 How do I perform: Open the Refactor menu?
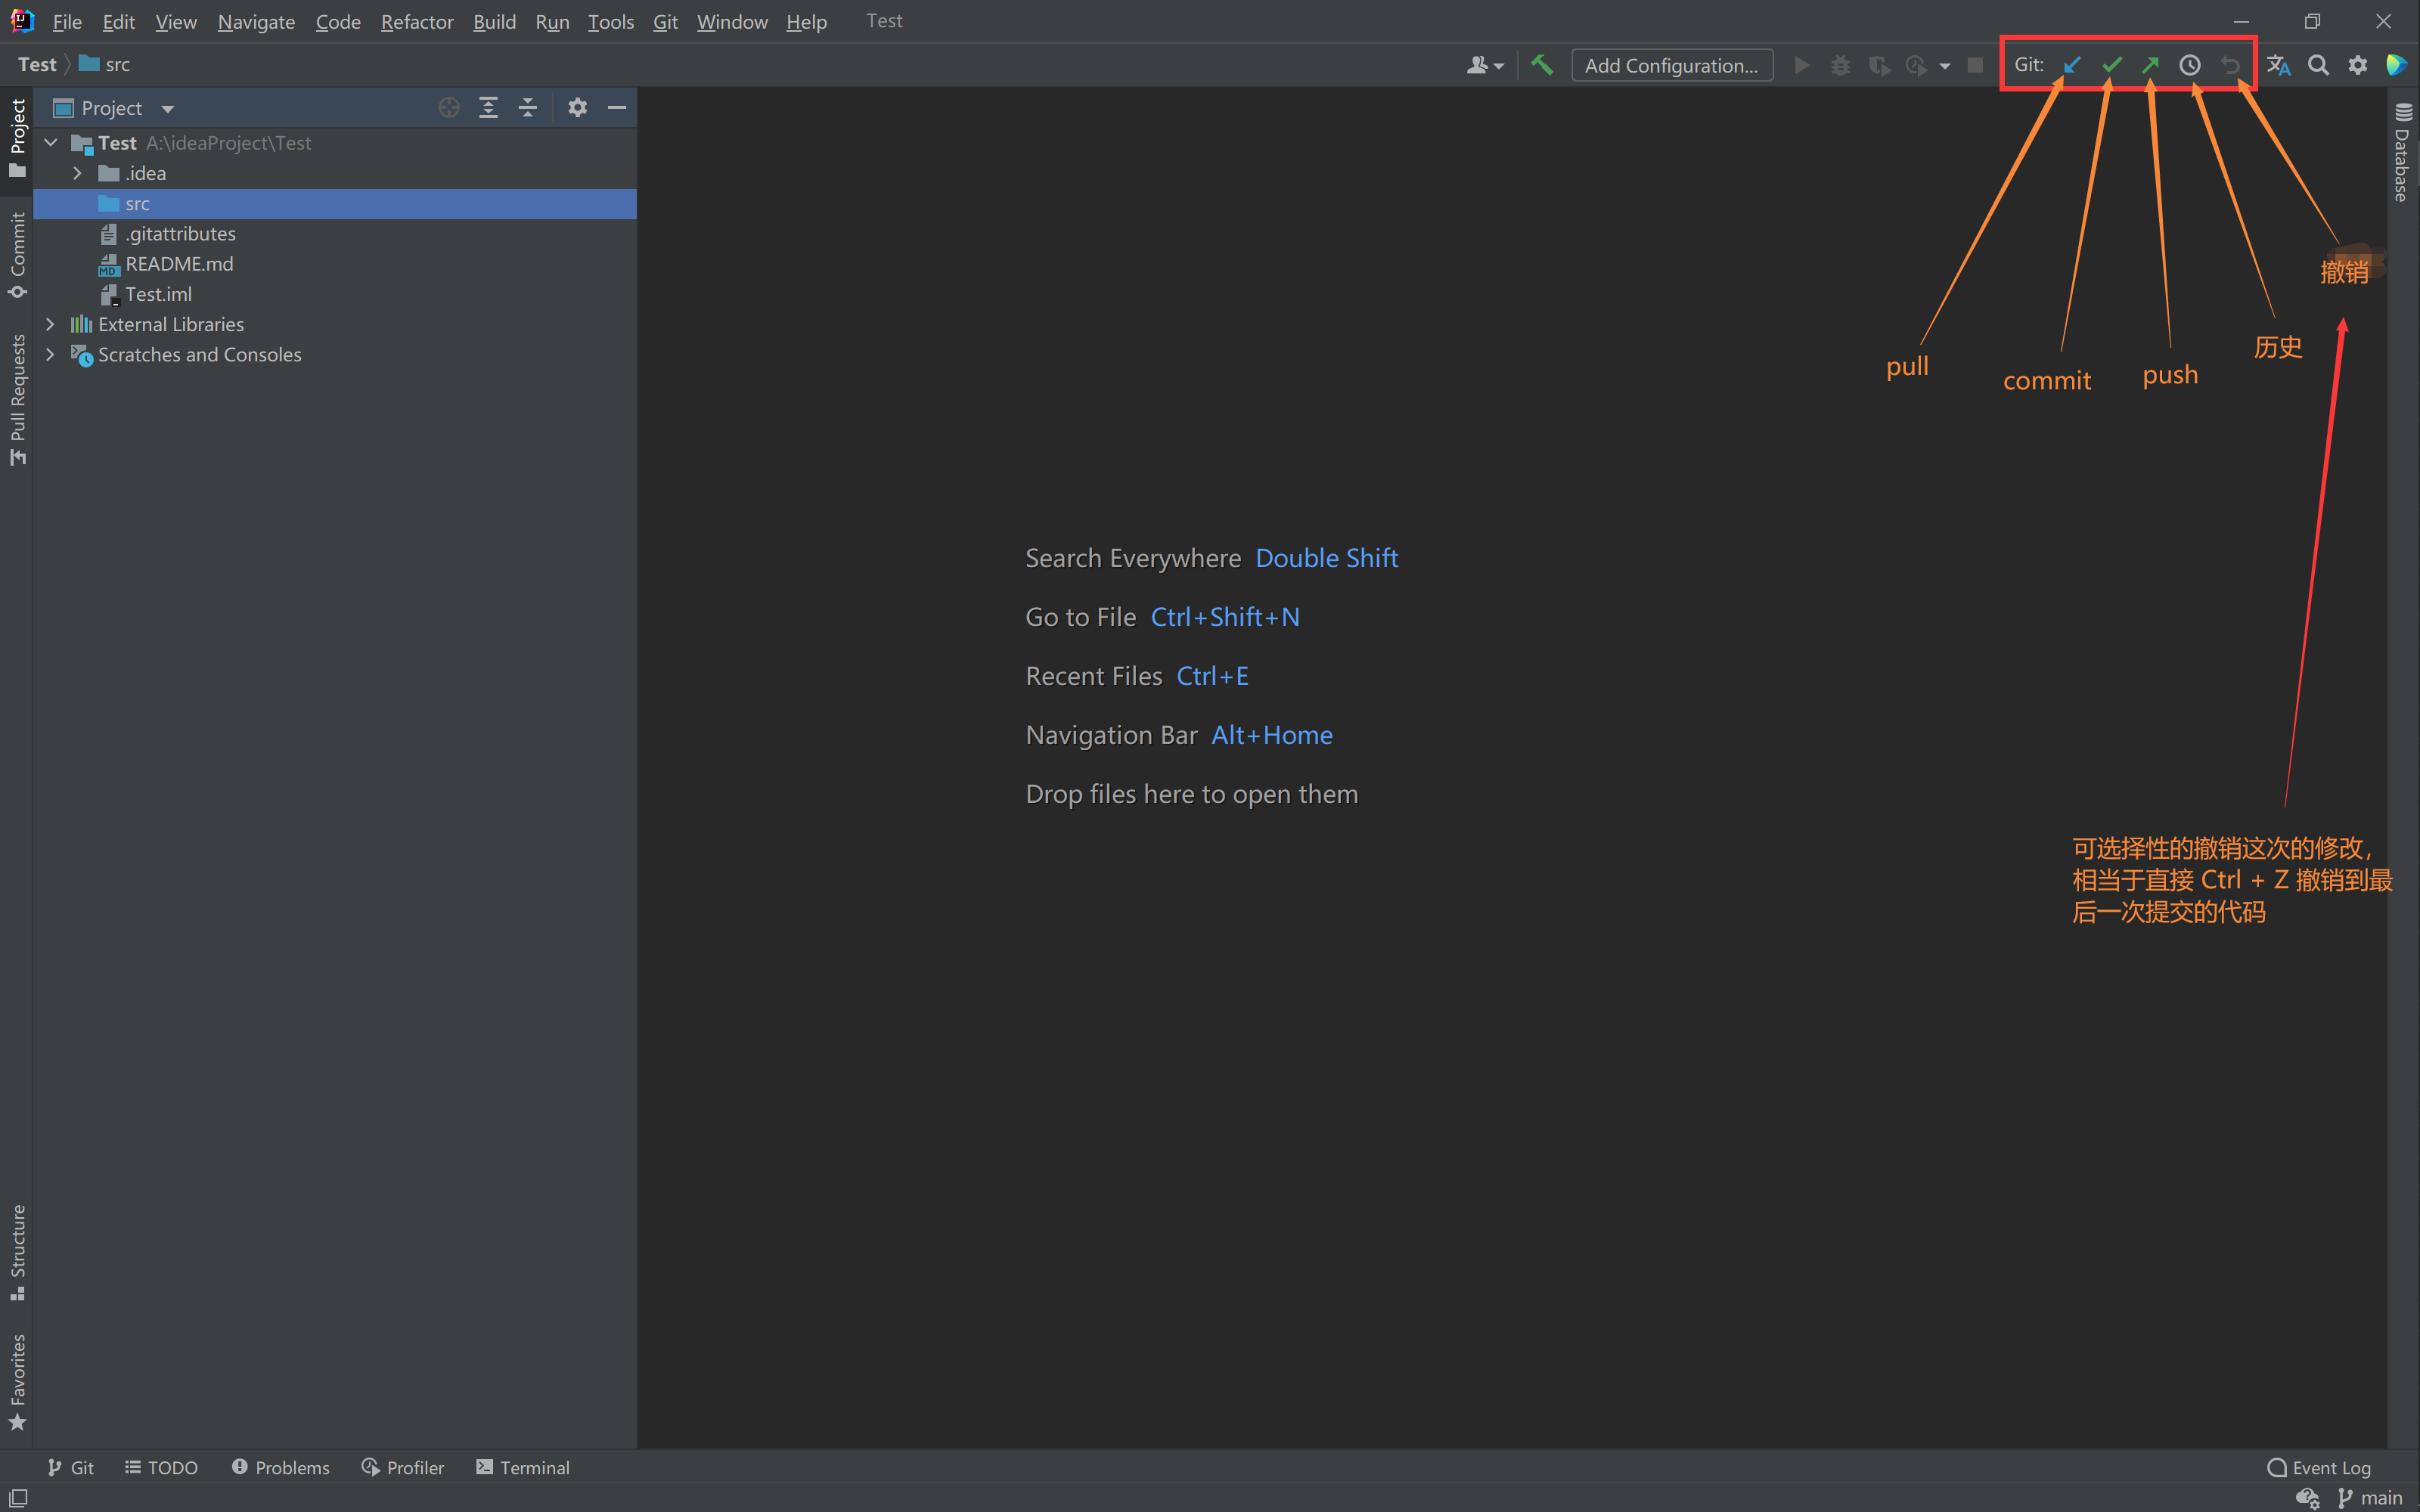pos(416,21)
